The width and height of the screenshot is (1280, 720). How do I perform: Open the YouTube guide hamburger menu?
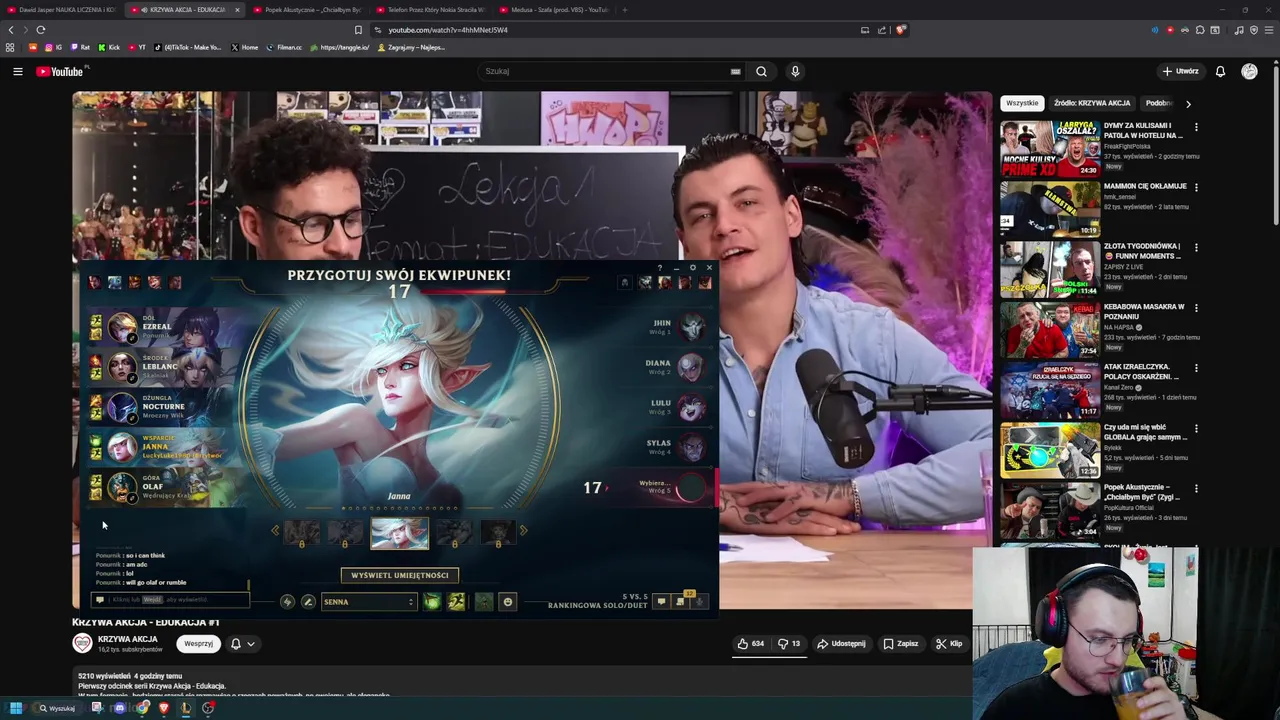click(18, 71)
